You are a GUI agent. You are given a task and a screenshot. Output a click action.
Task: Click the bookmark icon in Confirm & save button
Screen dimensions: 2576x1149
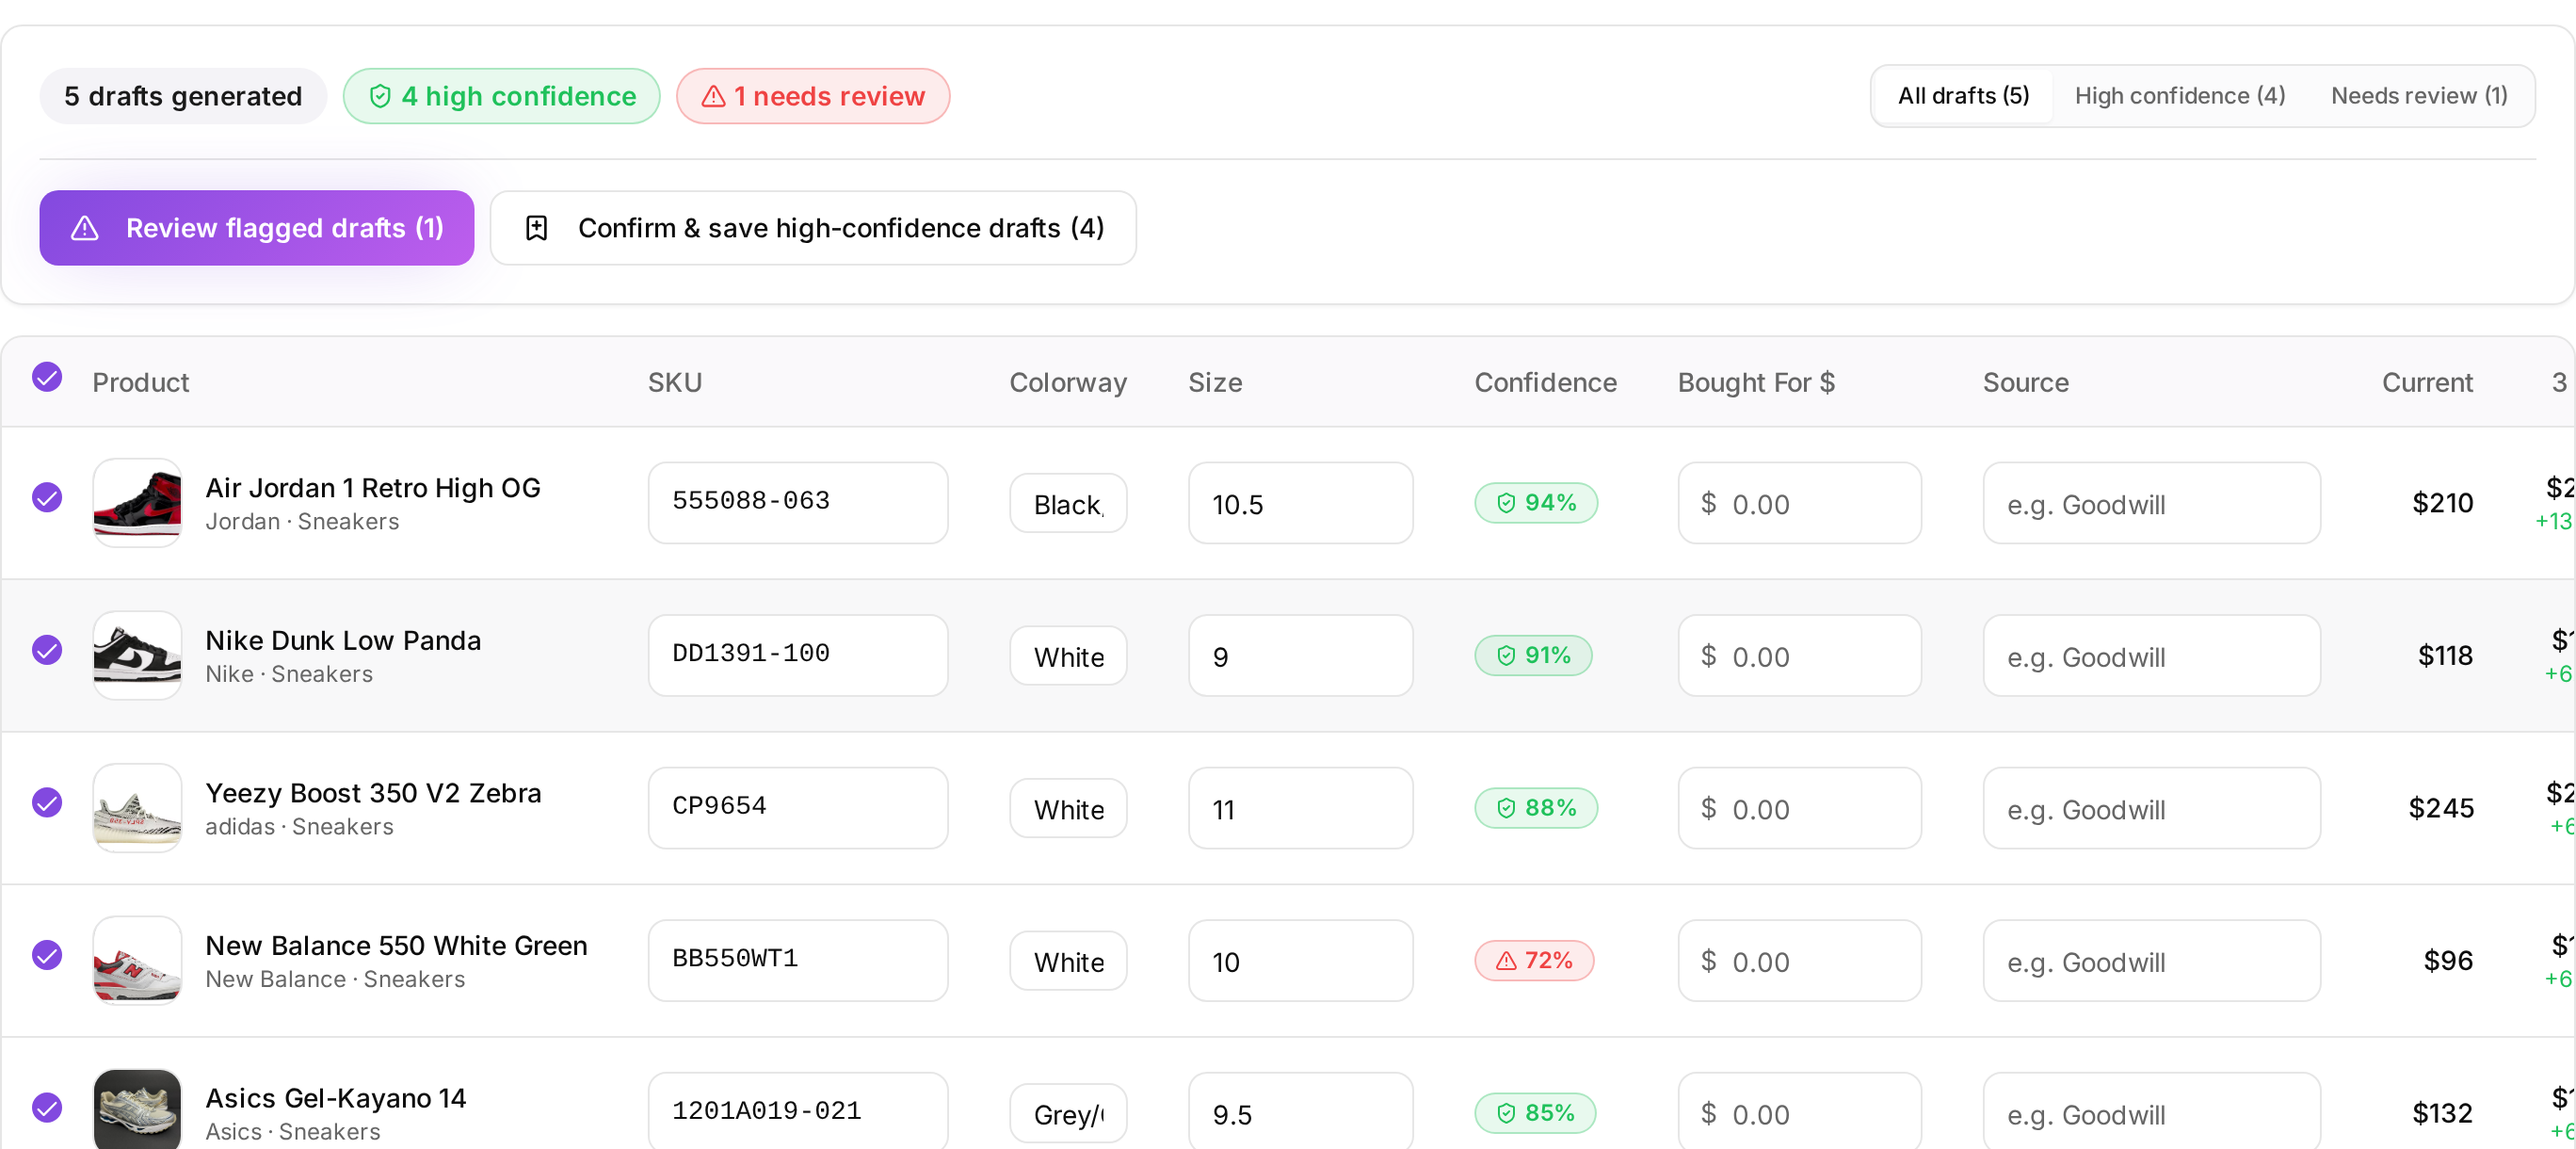(537, 228)
